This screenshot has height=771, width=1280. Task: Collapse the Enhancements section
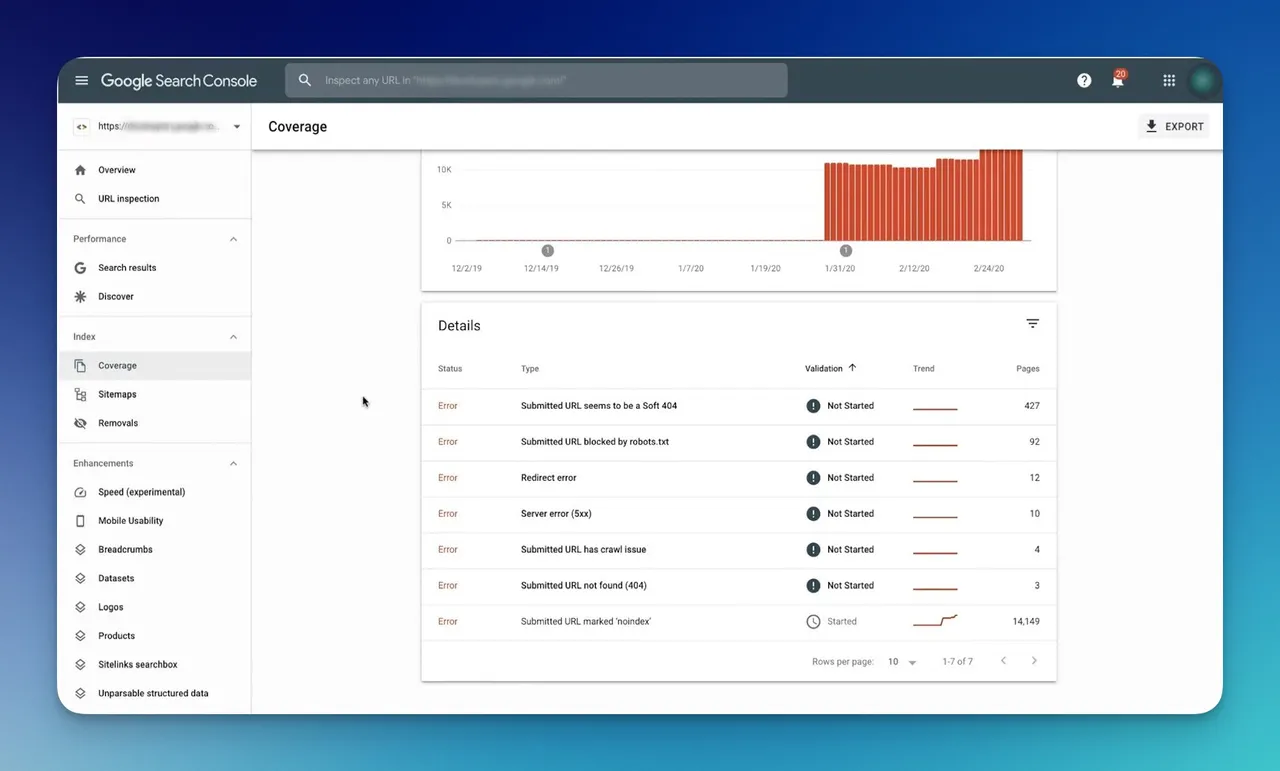pos(233,464)
